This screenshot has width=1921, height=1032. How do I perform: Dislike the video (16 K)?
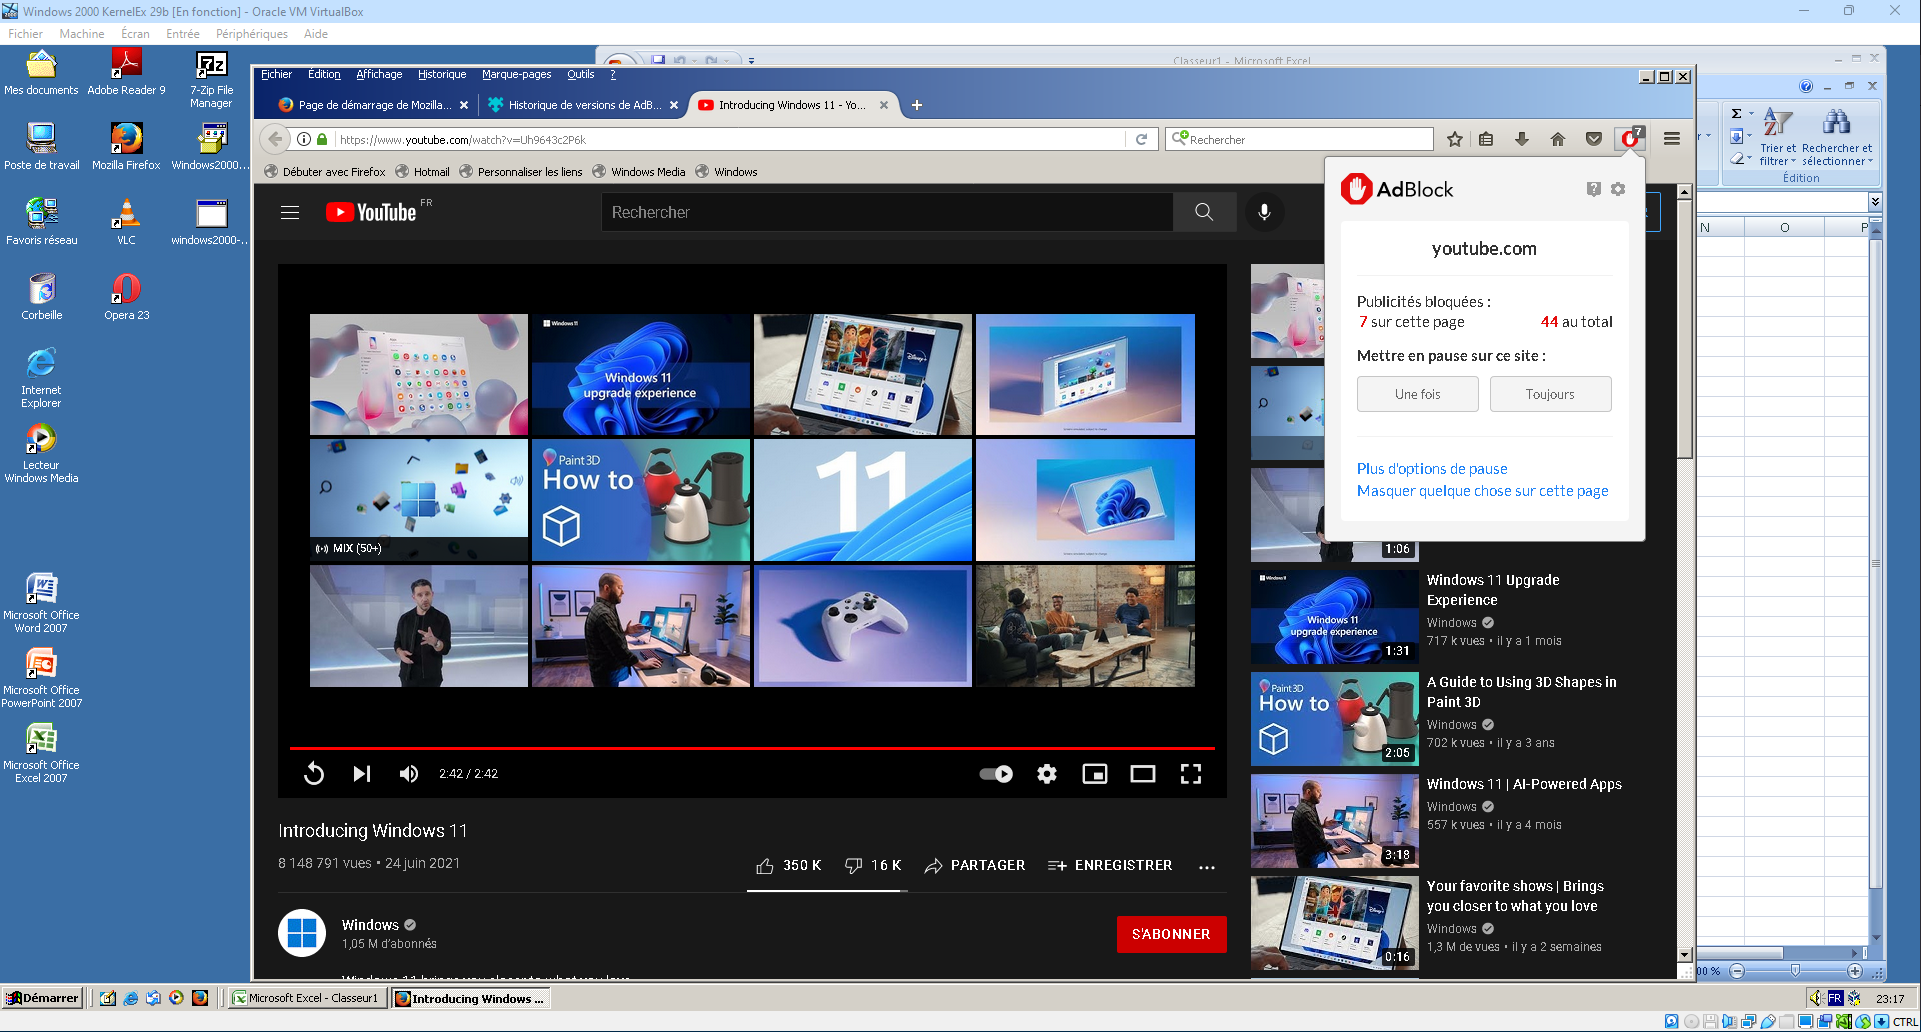point(873,866)
